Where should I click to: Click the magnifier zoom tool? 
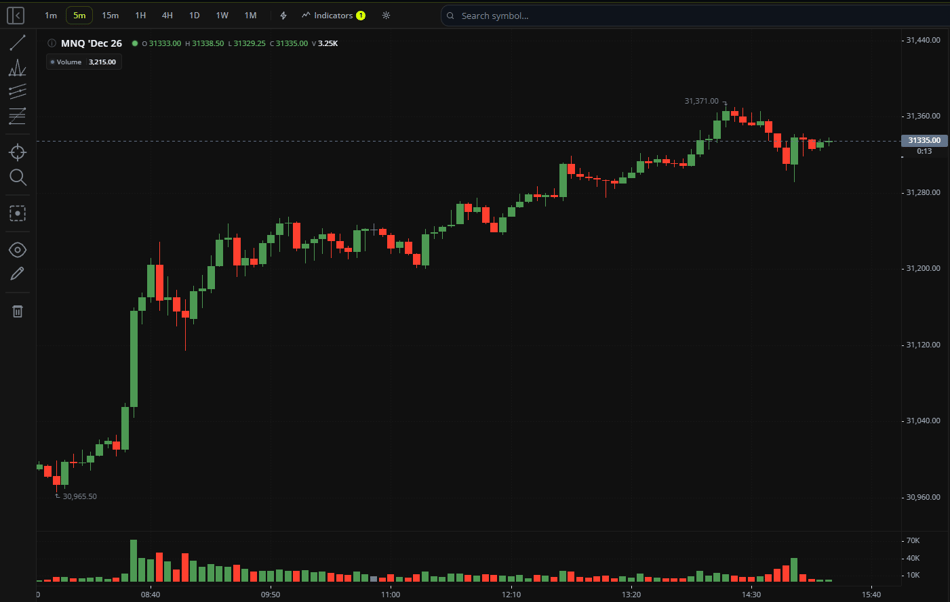click(18, 177)
